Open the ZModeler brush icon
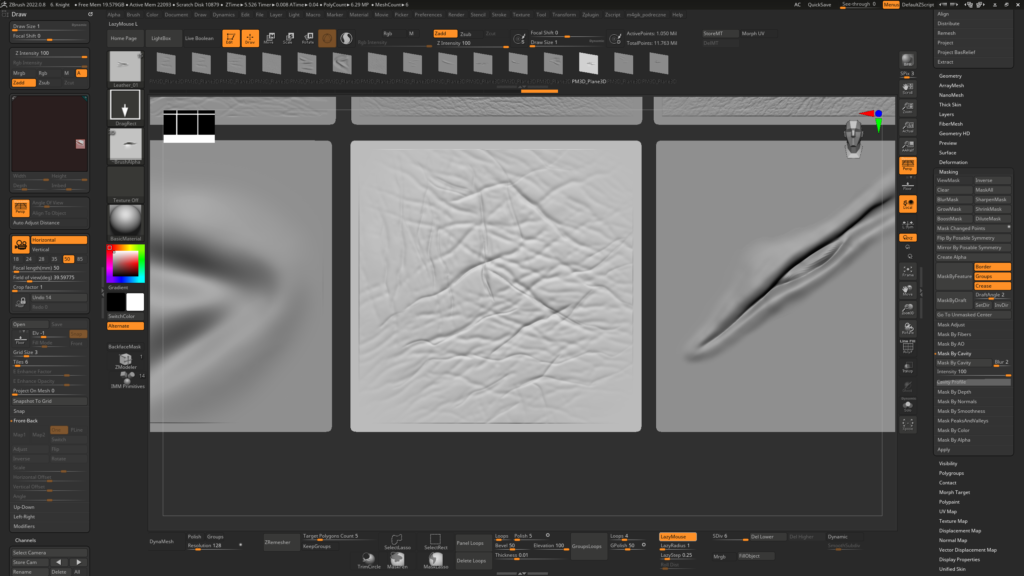The width and height of the screenshot is (1024, 576). pos(125,360)
